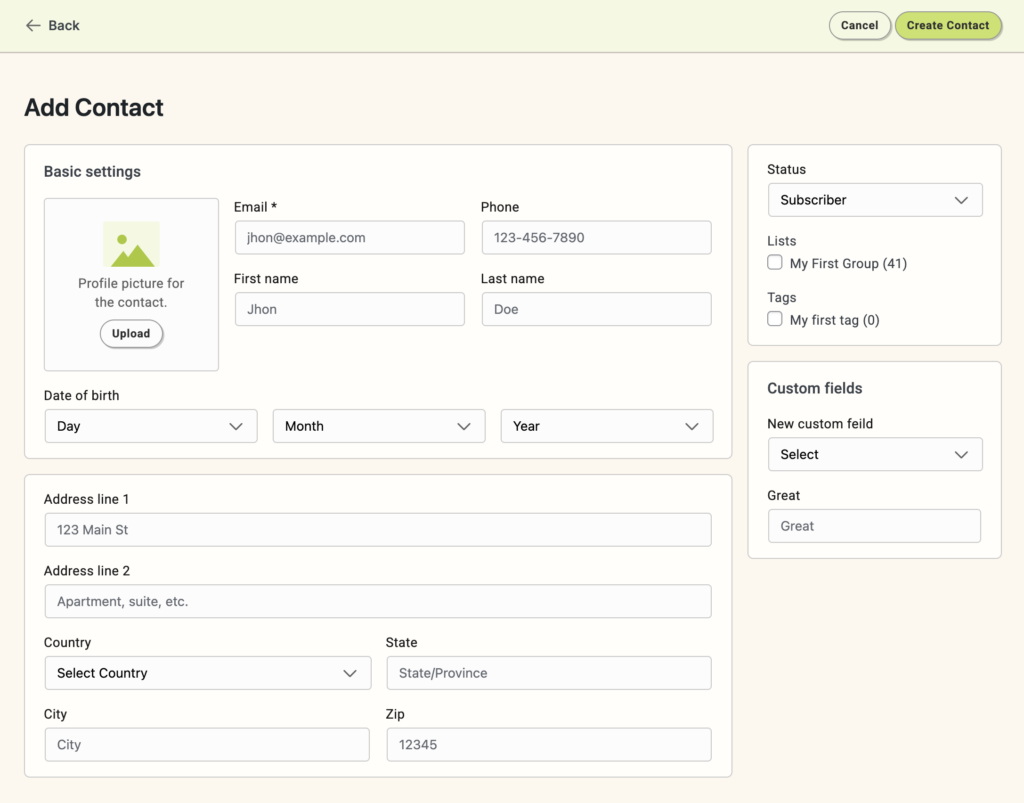This screenshot has height=803, width=1024.
Task: Click the back arrow icon
Action: click(28, 25)
